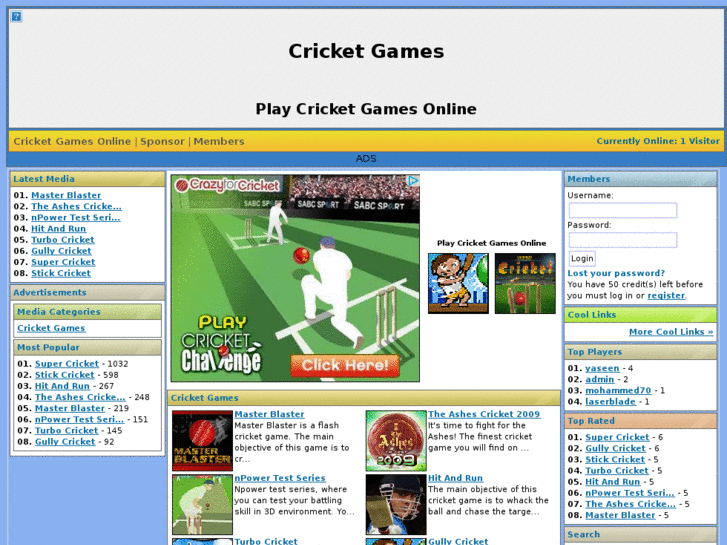Open Stick Cricket in Most Popular list
This screenshot has height=545, width=727.
click(64, 375)
